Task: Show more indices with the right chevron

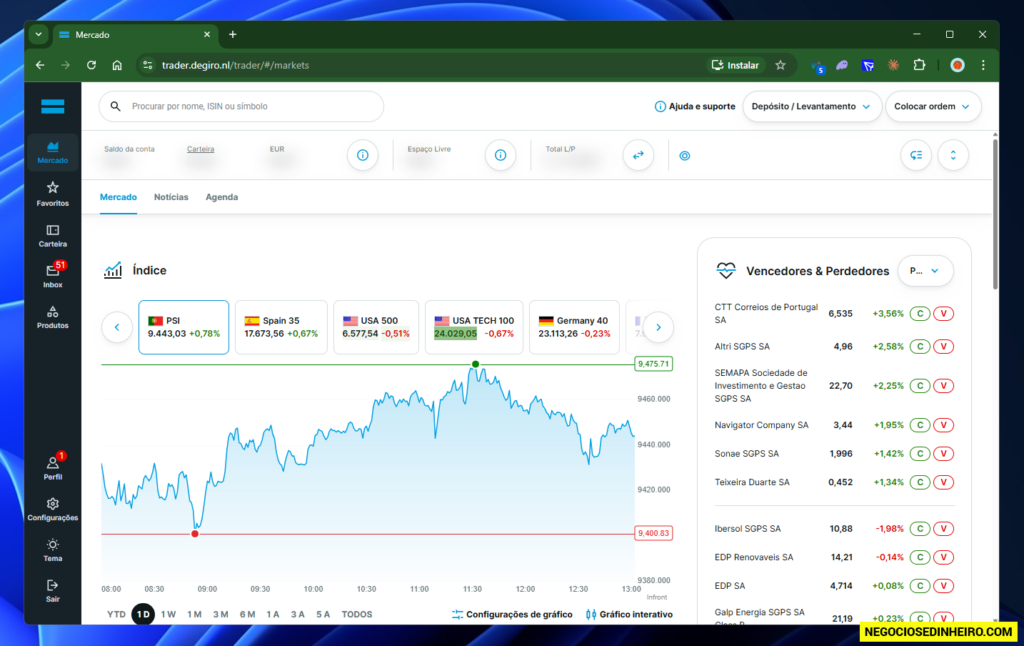Action: [x=658, y=327]
